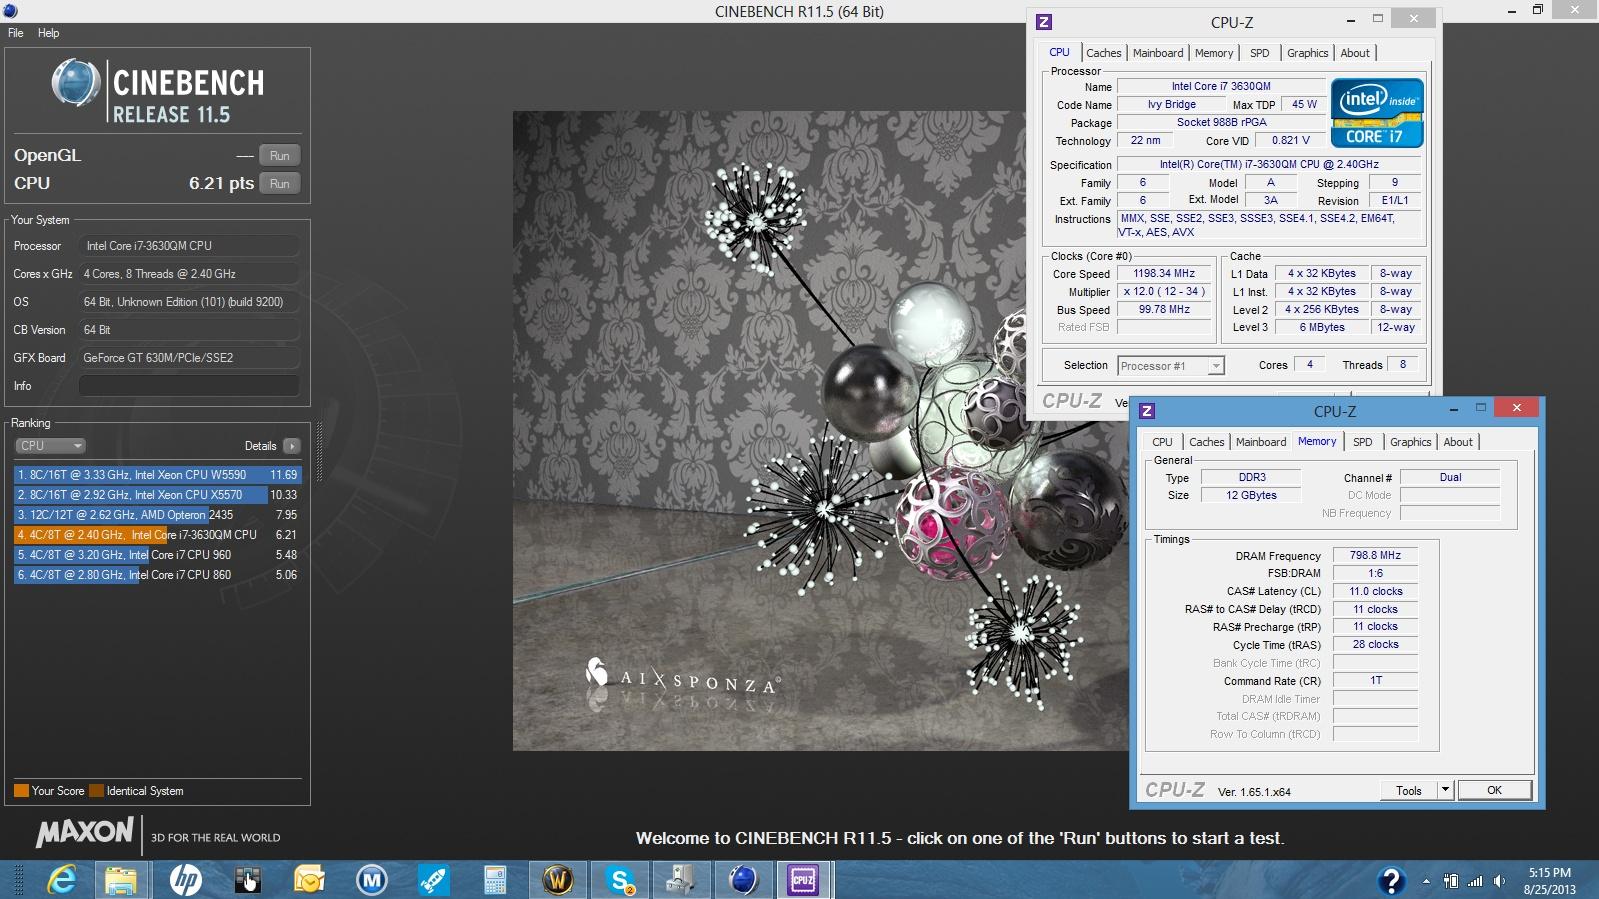Click the DRAM Frequency value 798.8 MHz
1599x899 pixels.
click(1375, 556)
